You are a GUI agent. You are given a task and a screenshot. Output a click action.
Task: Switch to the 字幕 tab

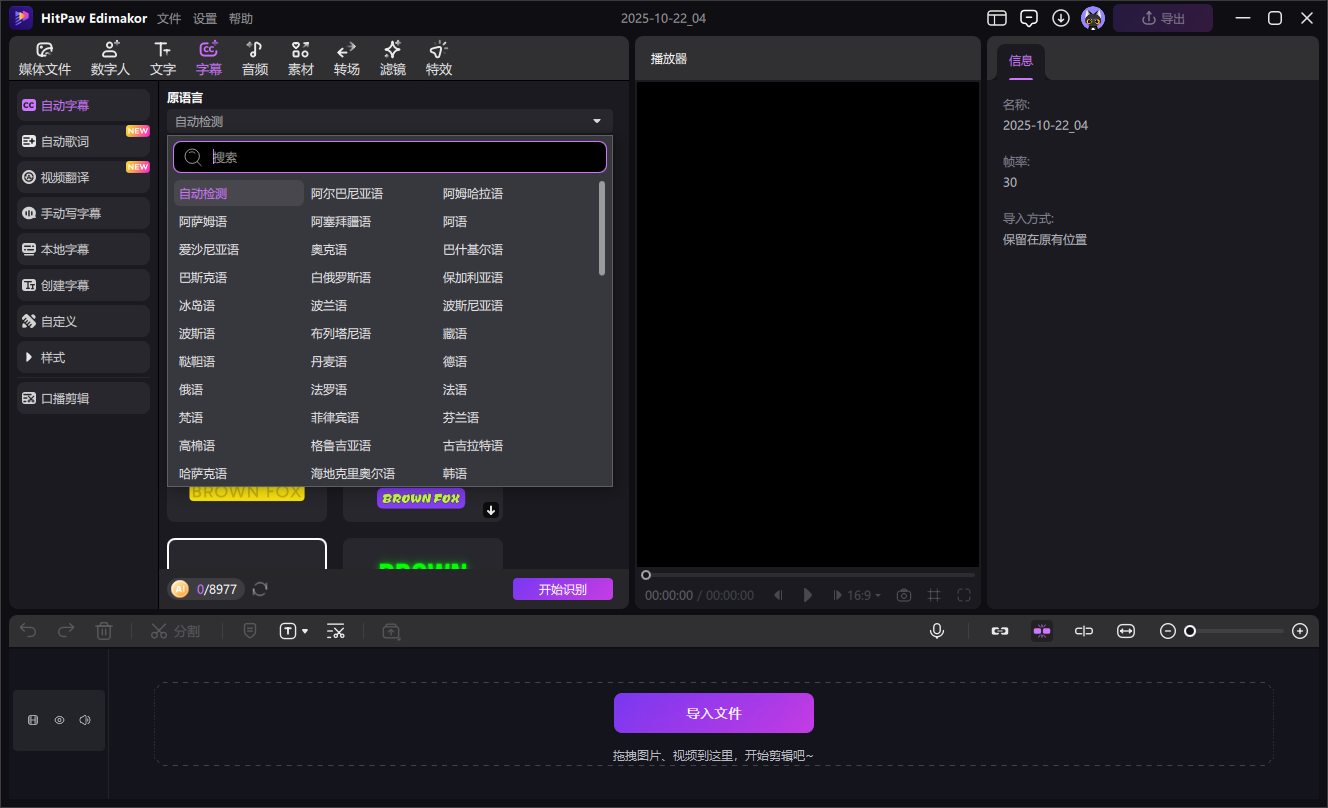tap(209, 57)
